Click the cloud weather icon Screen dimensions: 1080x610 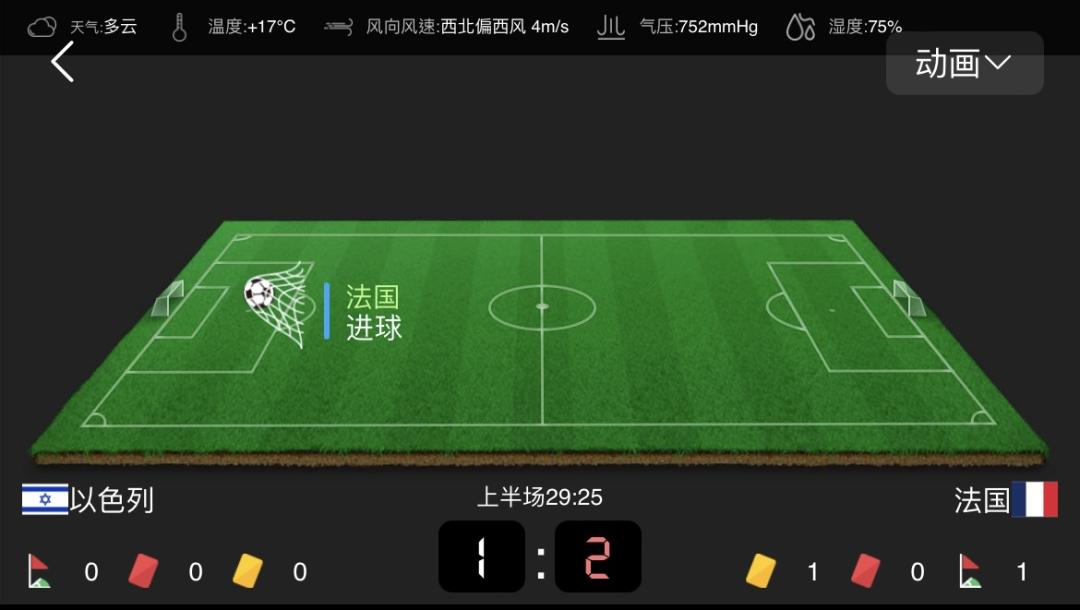tap(41, 27)
